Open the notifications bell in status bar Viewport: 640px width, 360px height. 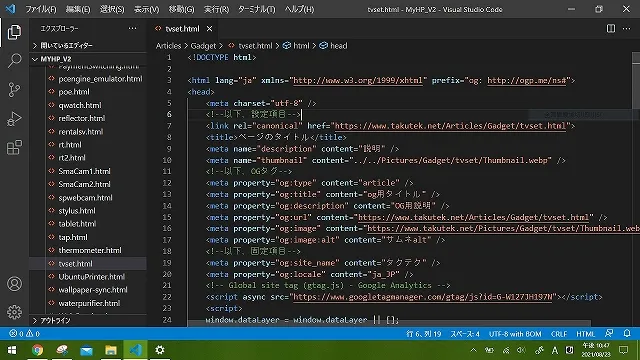[x=627, y=333]
